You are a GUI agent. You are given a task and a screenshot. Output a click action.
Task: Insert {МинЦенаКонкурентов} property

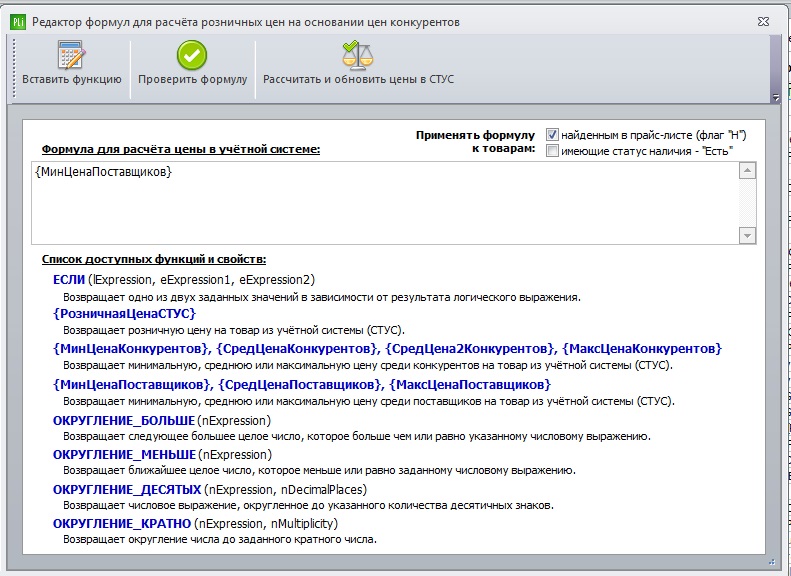(x=131, y=349)
